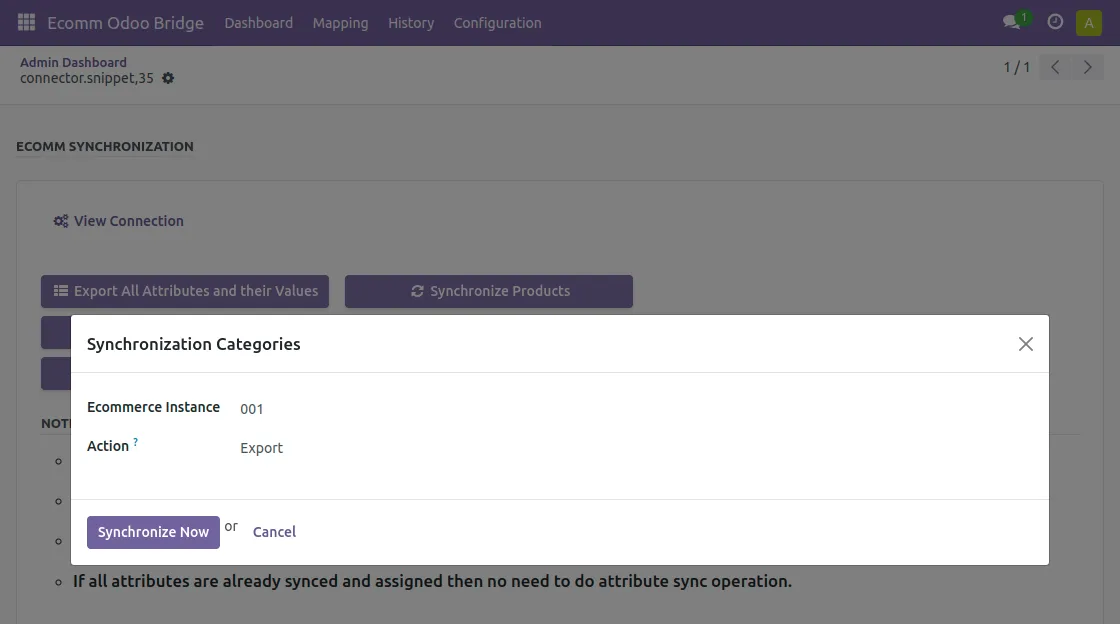The width and height of the screenshot is (1120, 624).
Task: Open the Configuration menu
Action: [497, 22]
